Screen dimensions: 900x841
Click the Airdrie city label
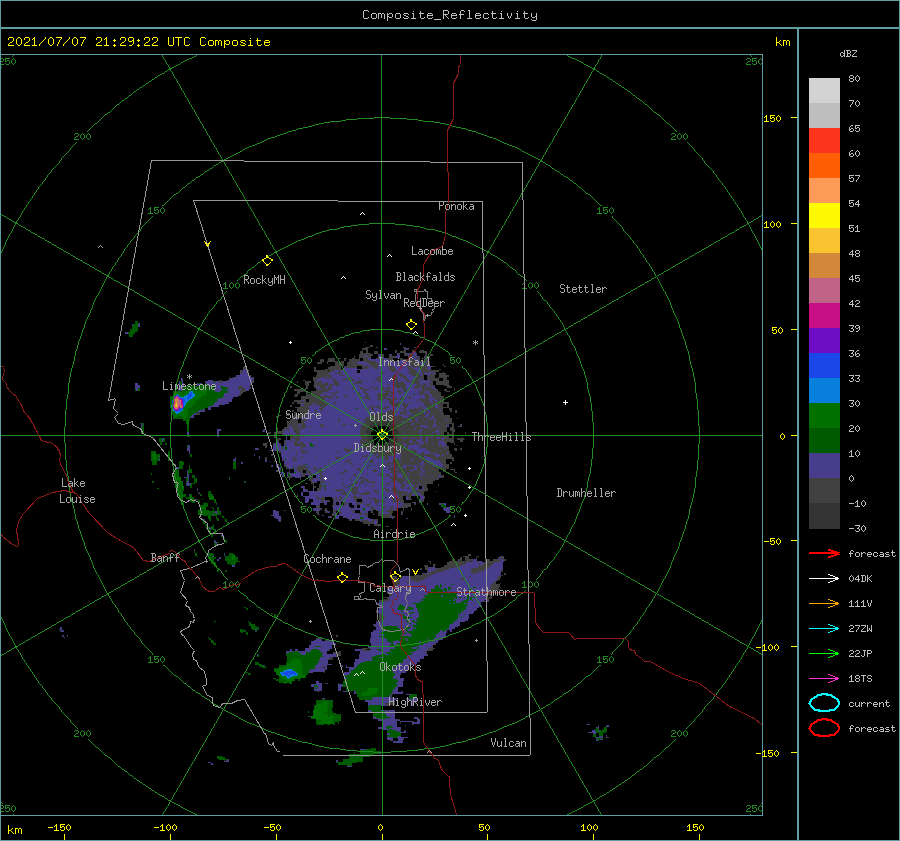click(x=394, y=534)
